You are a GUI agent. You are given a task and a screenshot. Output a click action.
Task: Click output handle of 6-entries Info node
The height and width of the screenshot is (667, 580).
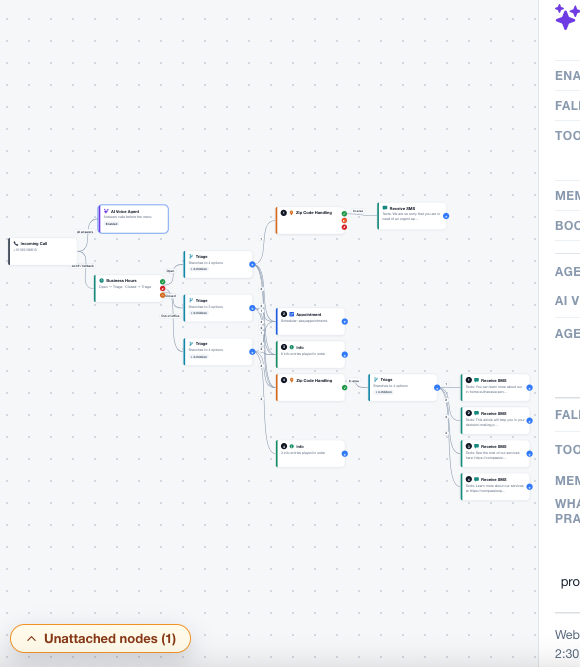coord(345,354)
